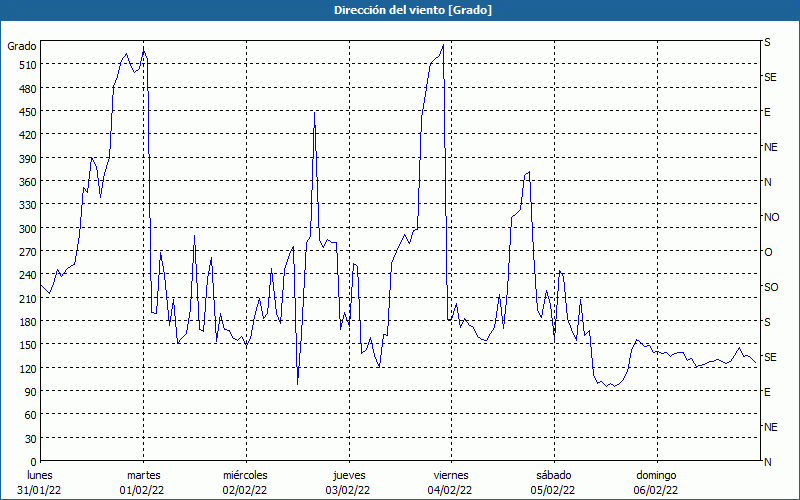Select the "domingo" day label
Screen dimensions: 800x500
(x=656, y=476)
